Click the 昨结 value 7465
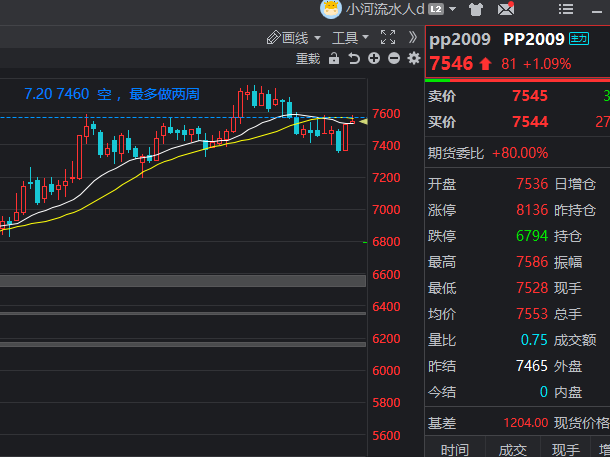610x457 pixels. click(532, 366)
